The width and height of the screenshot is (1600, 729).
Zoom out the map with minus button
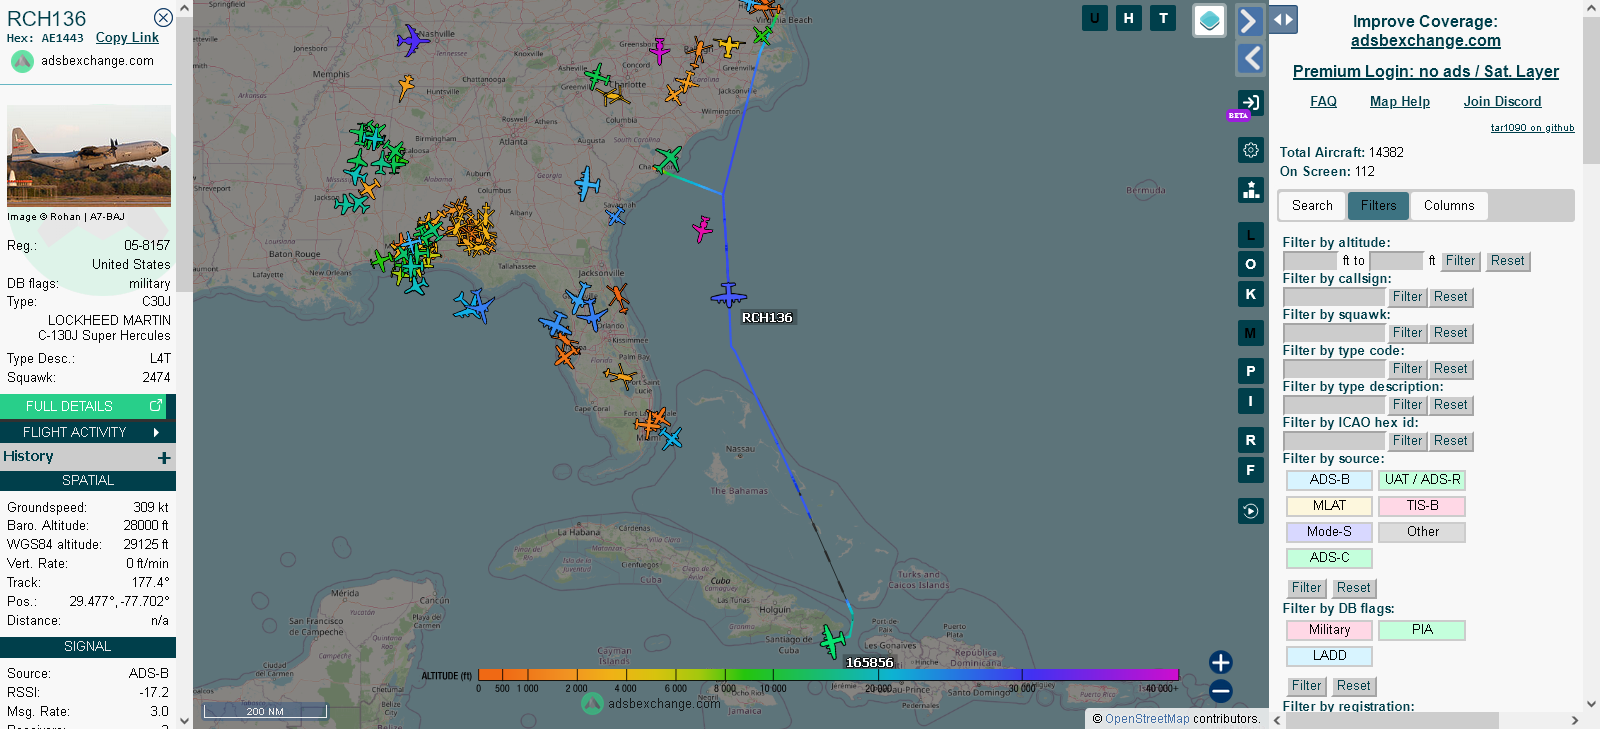1220,691
